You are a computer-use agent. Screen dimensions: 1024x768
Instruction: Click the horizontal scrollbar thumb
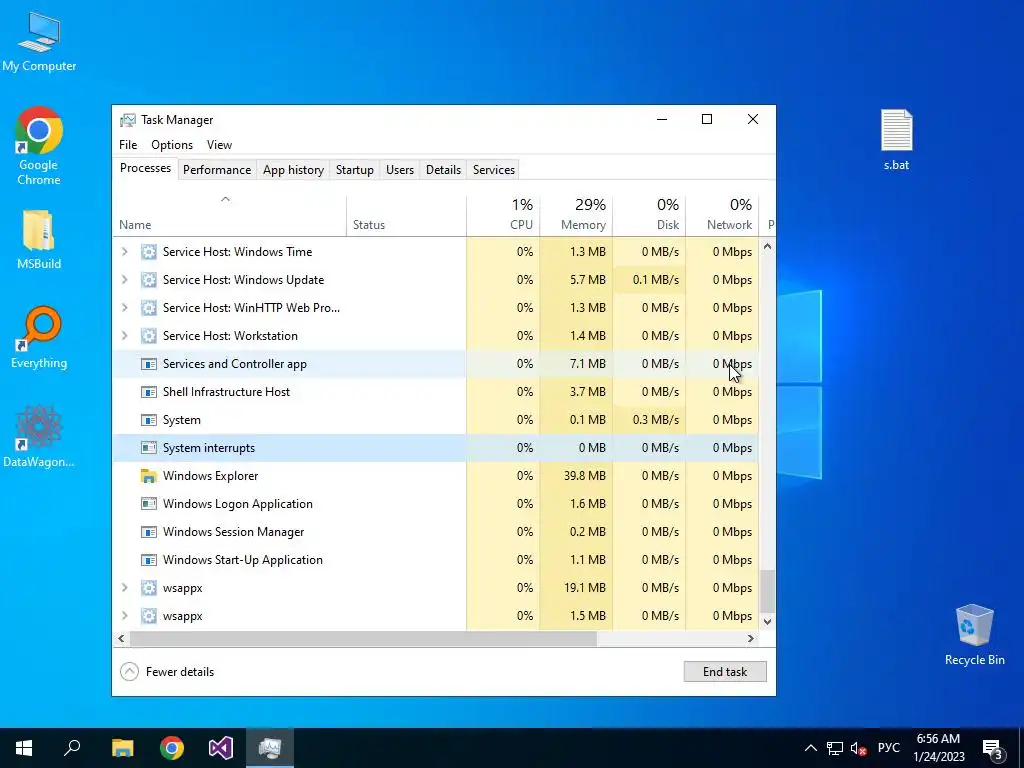click(363, 639)
